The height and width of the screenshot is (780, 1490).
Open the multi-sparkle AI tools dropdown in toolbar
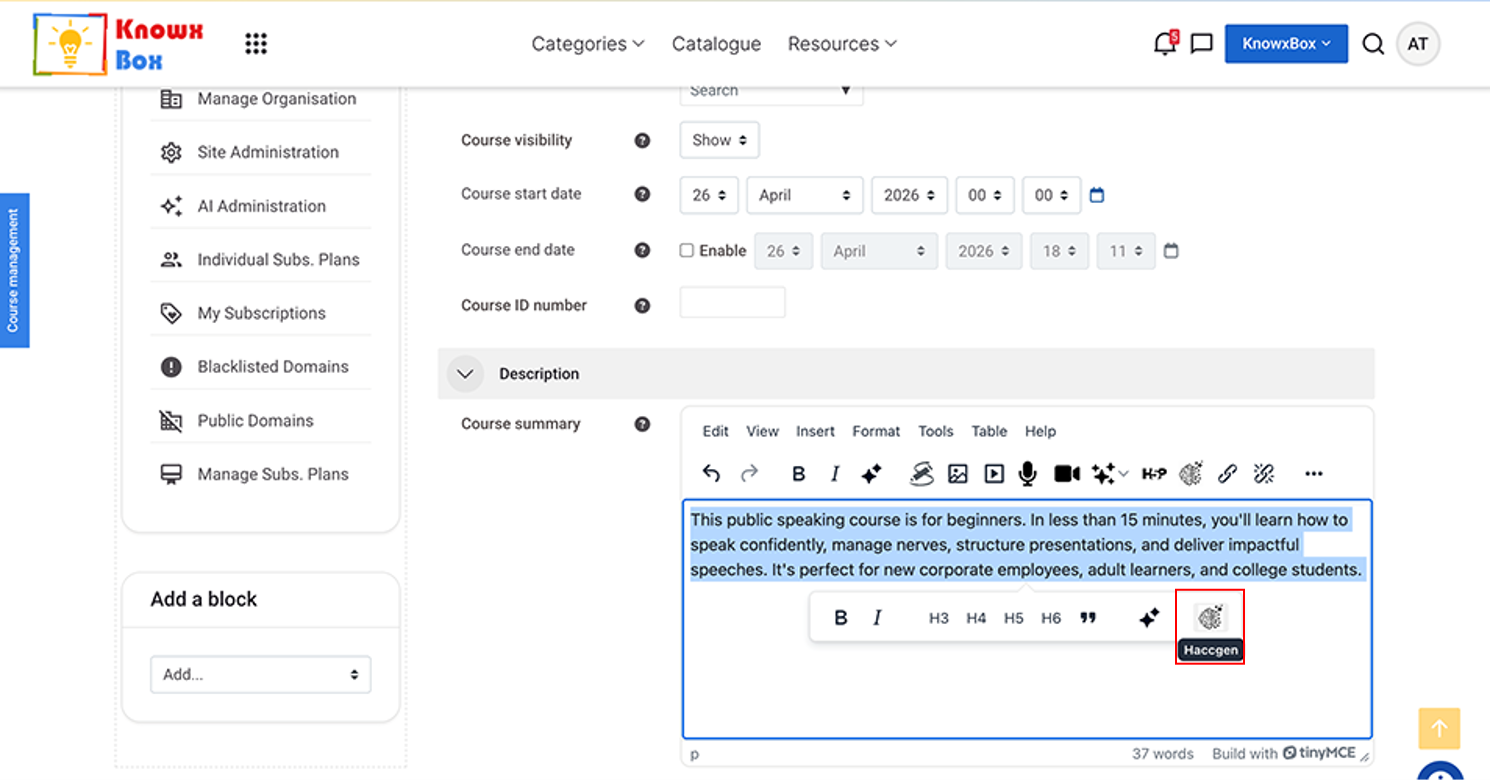click(1110, 474)
